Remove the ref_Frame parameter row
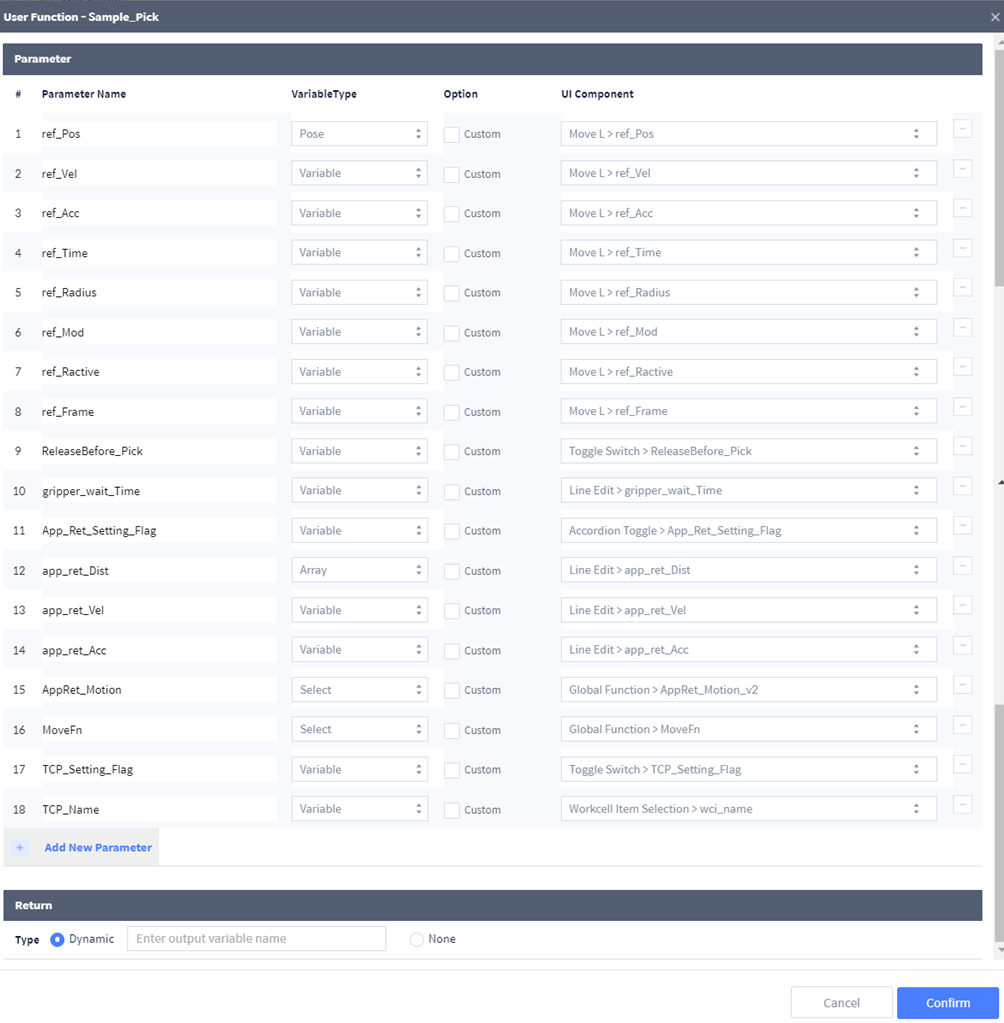The image size is (1004, 1023). [x=962, y=407]
